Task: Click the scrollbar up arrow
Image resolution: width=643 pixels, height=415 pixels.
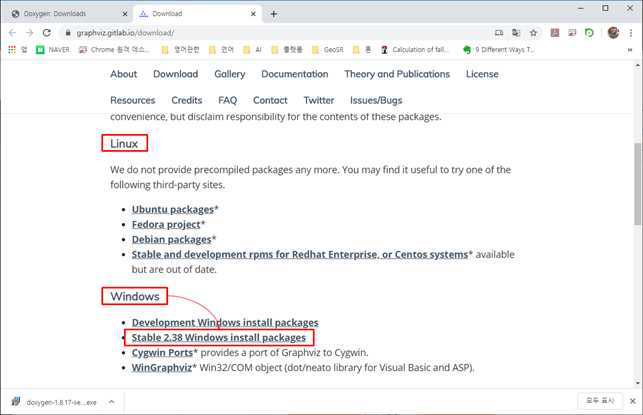Action: click(638, 65)
